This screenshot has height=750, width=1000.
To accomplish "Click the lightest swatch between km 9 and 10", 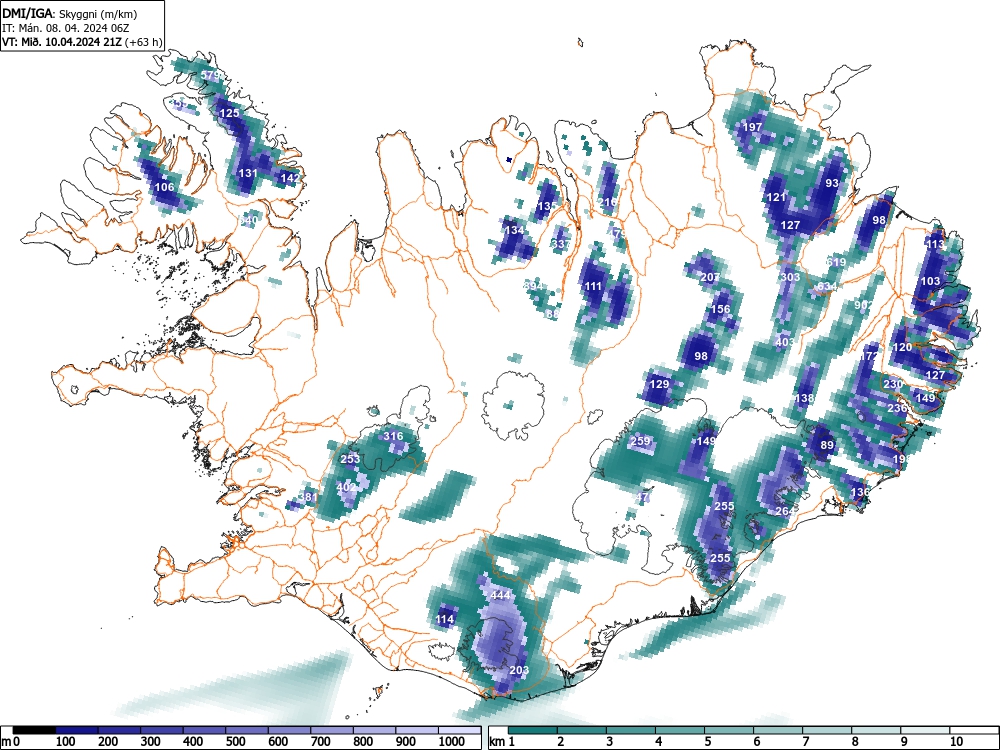I will [x=925, y=730].
